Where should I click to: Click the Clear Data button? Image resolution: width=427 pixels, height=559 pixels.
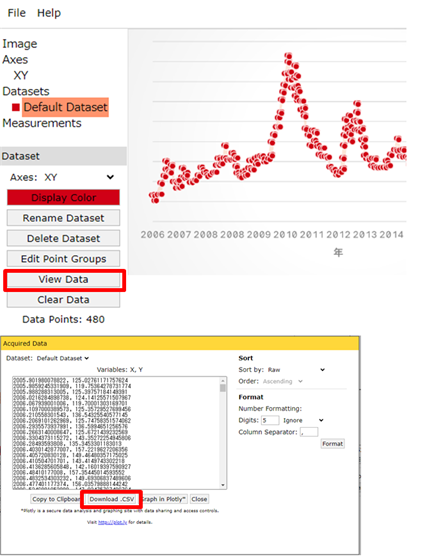point(63,299)
